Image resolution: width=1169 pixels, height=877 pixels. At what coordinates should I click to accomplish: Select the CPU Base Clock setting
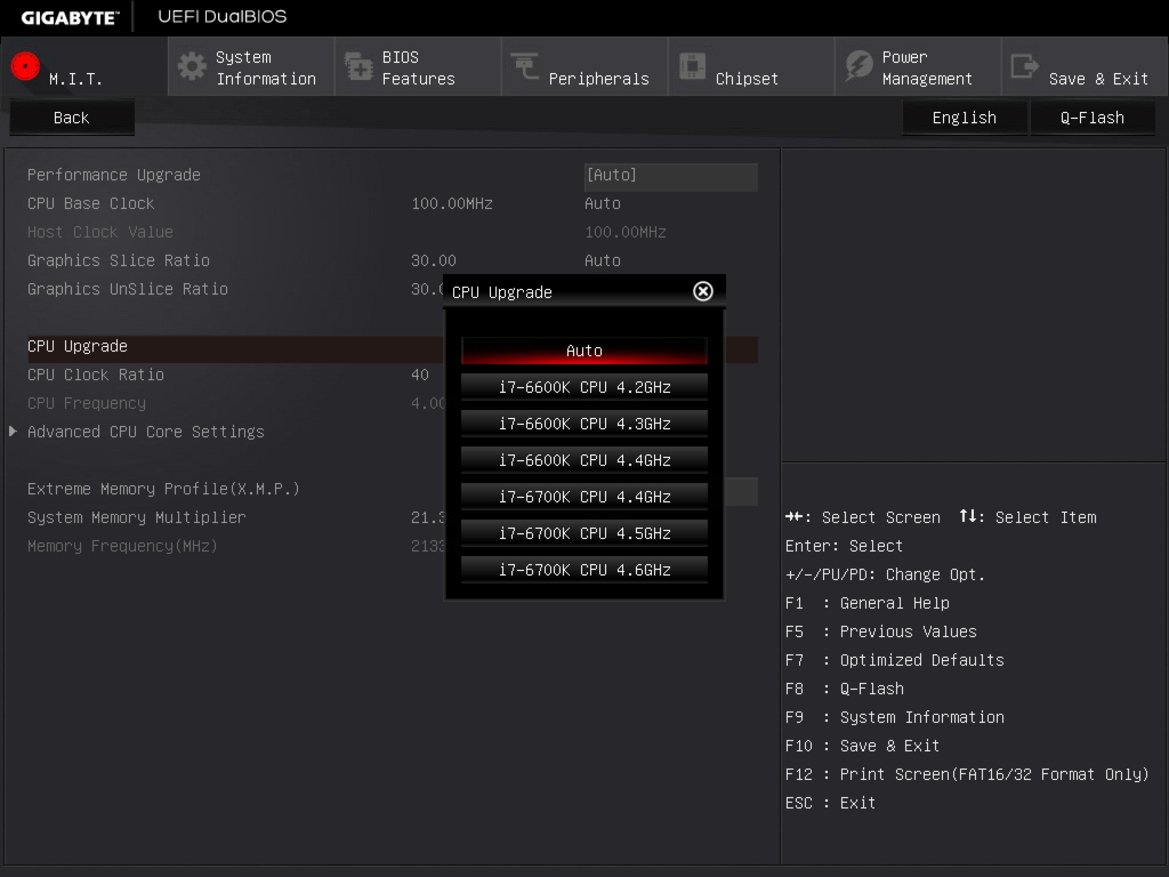[91, 204]
